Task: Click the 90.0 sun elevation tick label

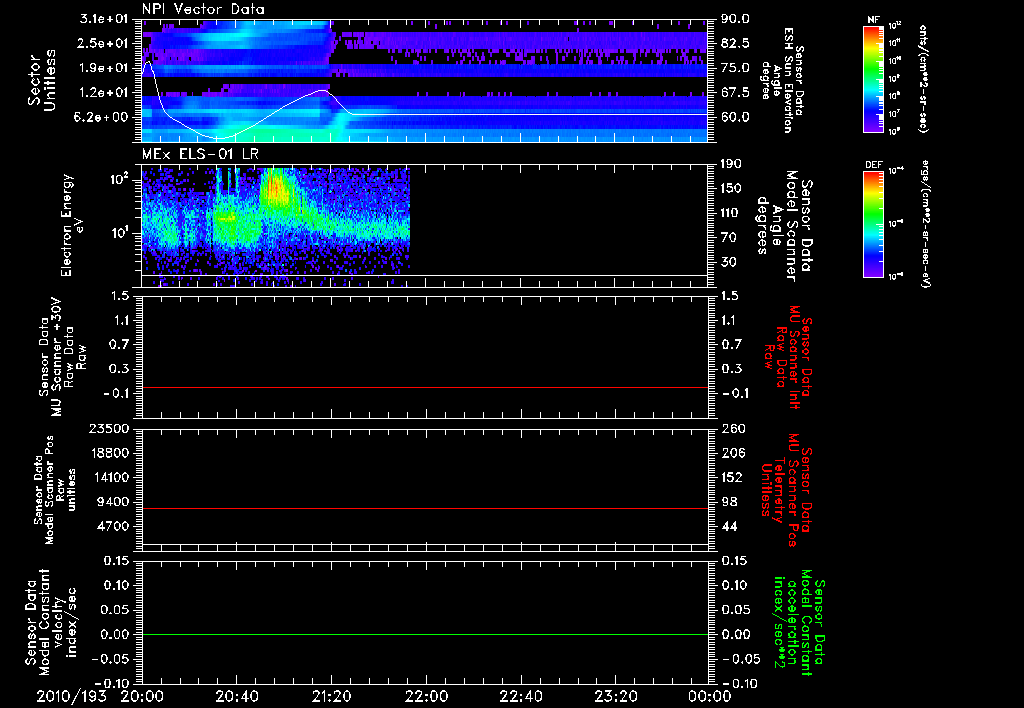Action: pyautogui.click(x=735, y=19)
